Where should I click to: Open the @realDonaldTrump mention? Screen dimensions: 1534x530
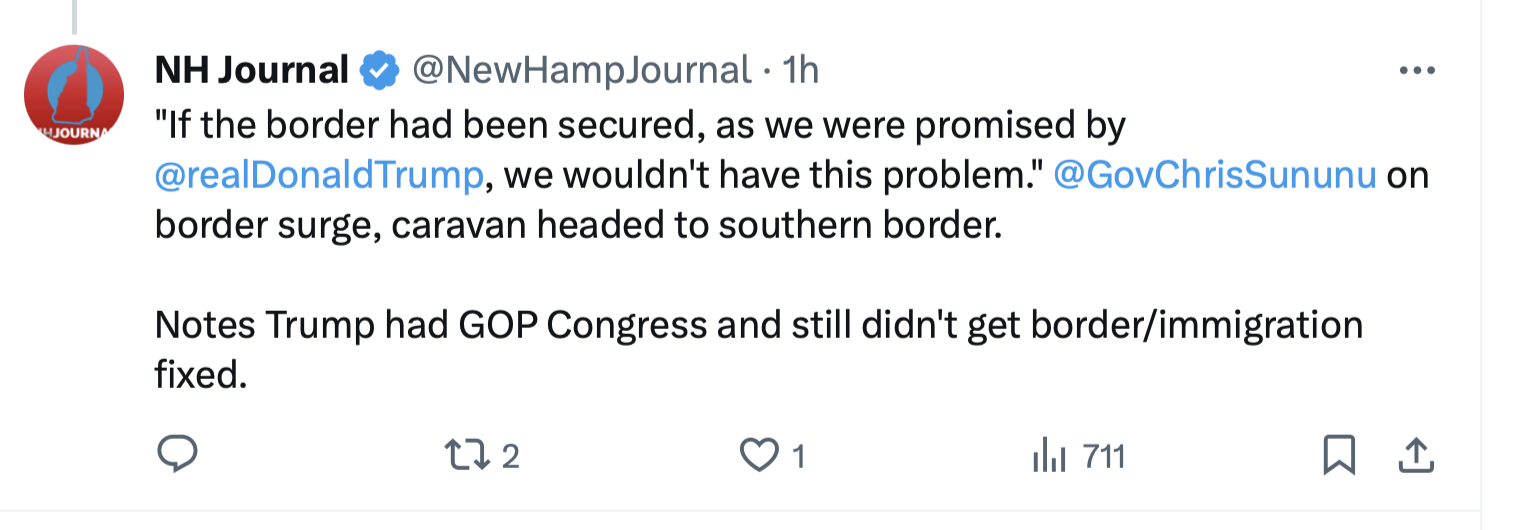tap(319, 175)
